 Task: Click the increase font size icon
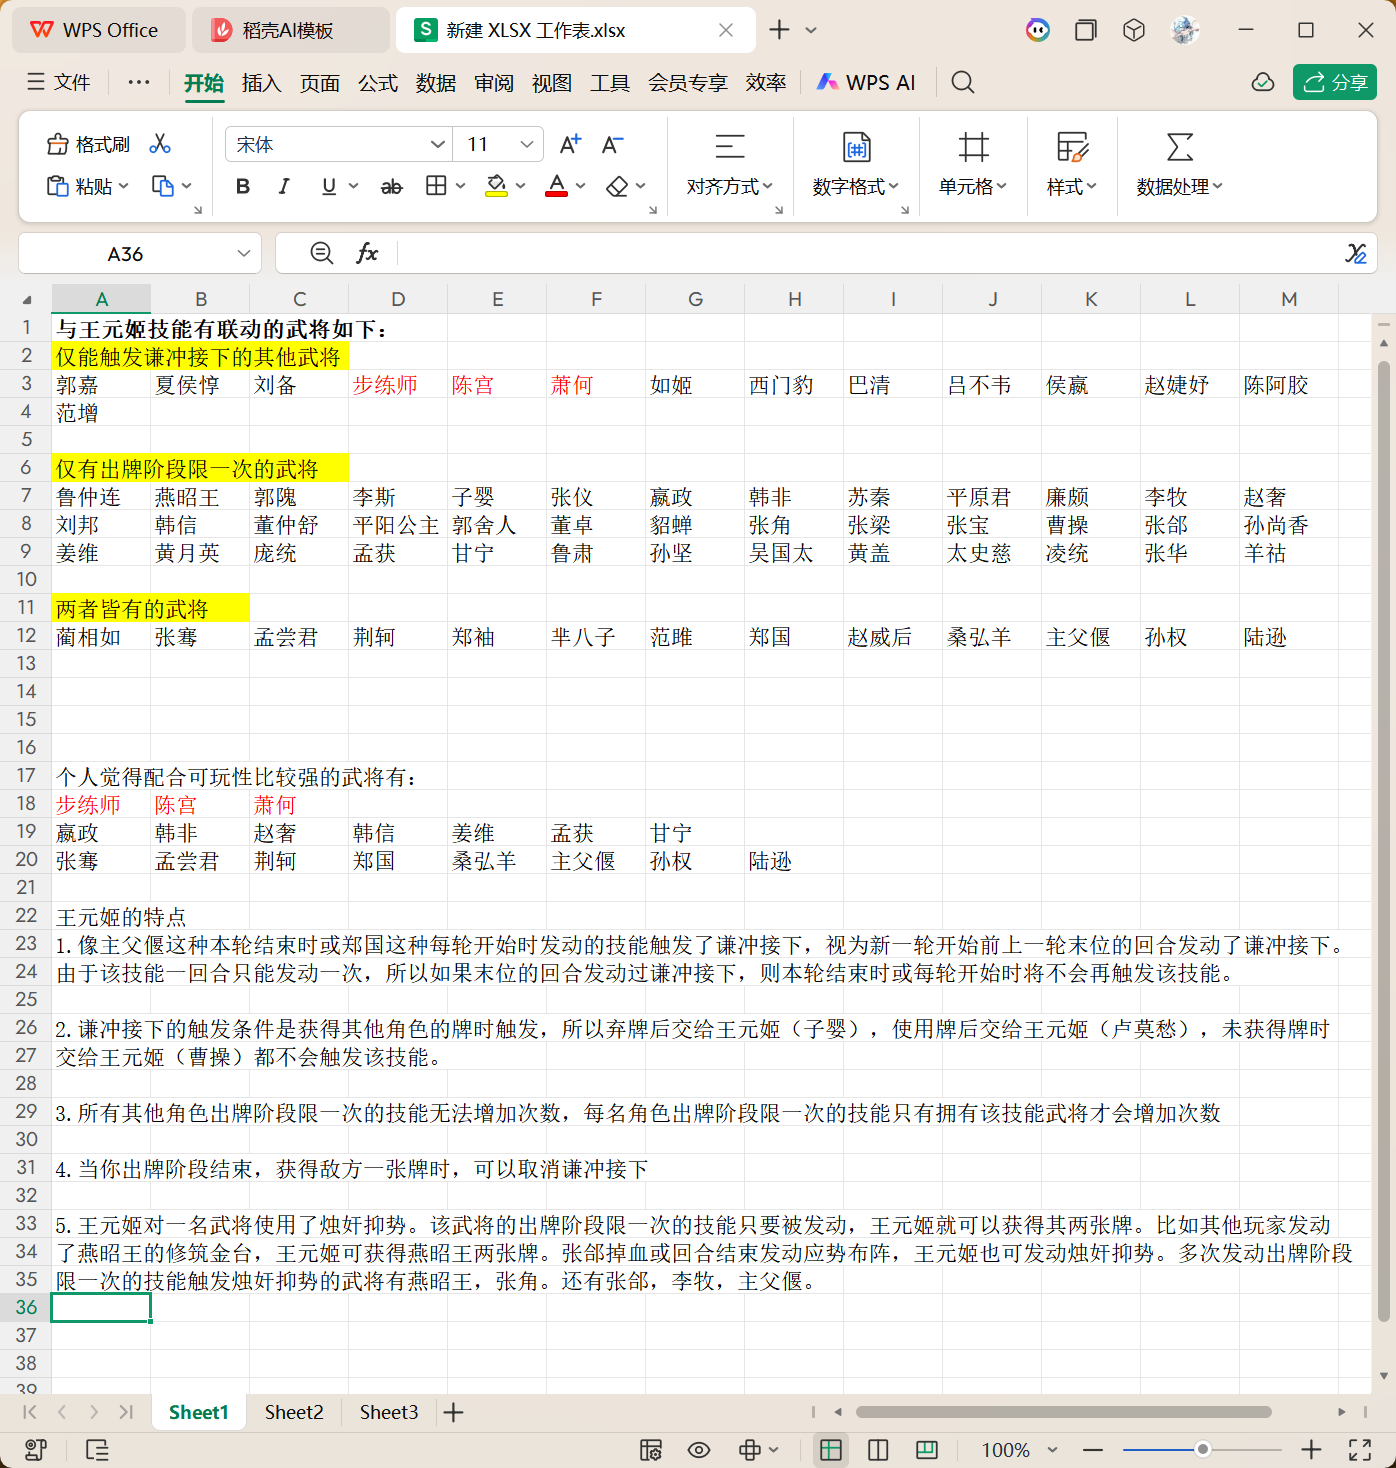[x=570, y=145]
